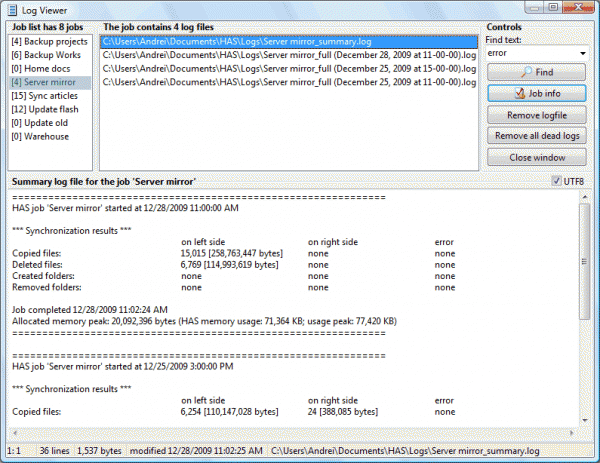Select the December 28, 2009 at 11-00-00 log
This screenshot has width=600, height=463.
(x=289, y=55)
